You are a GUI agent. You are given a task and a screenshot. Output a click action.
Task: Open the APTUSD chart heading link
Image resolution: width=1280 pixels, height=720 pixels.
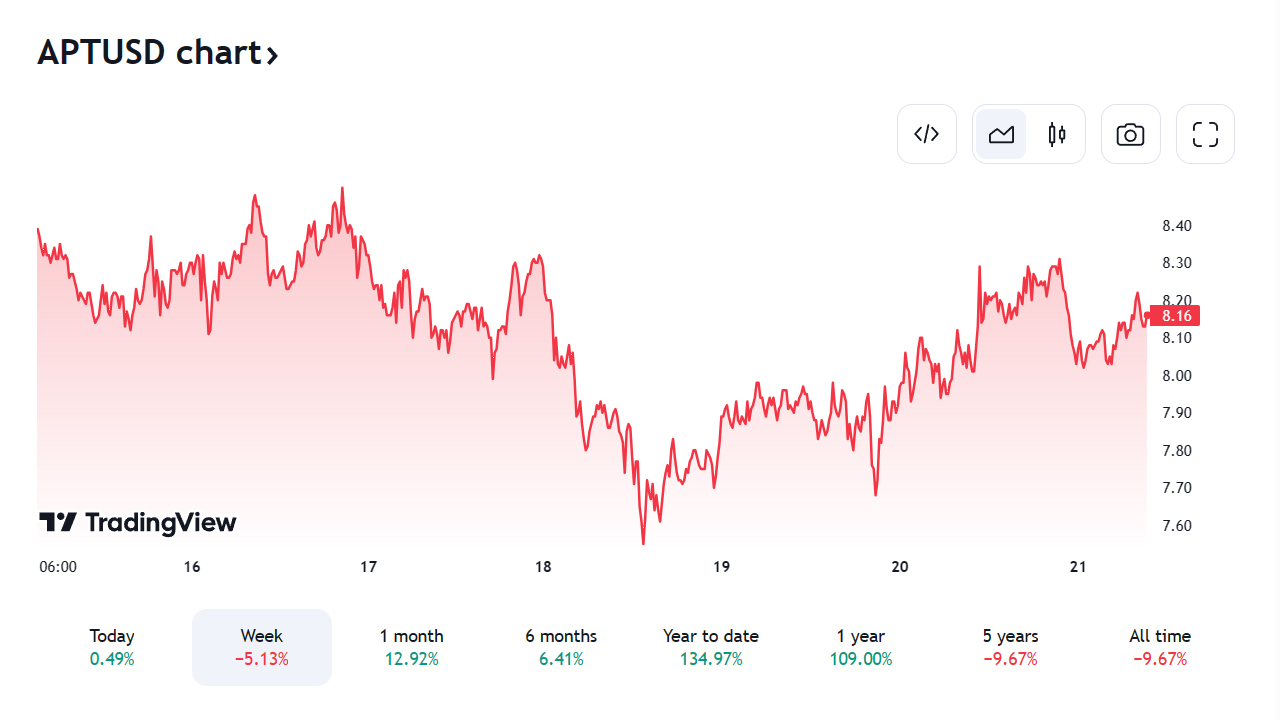click(148, 52)
